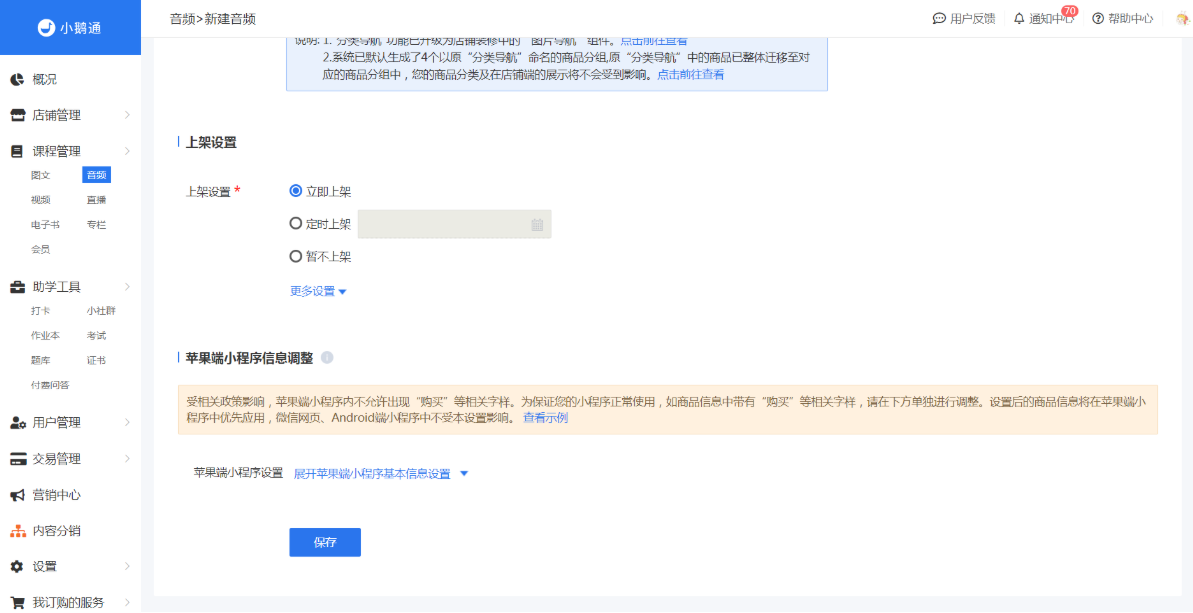
Task: Expand the 交易管理 chevron
Action: (127, 459)
